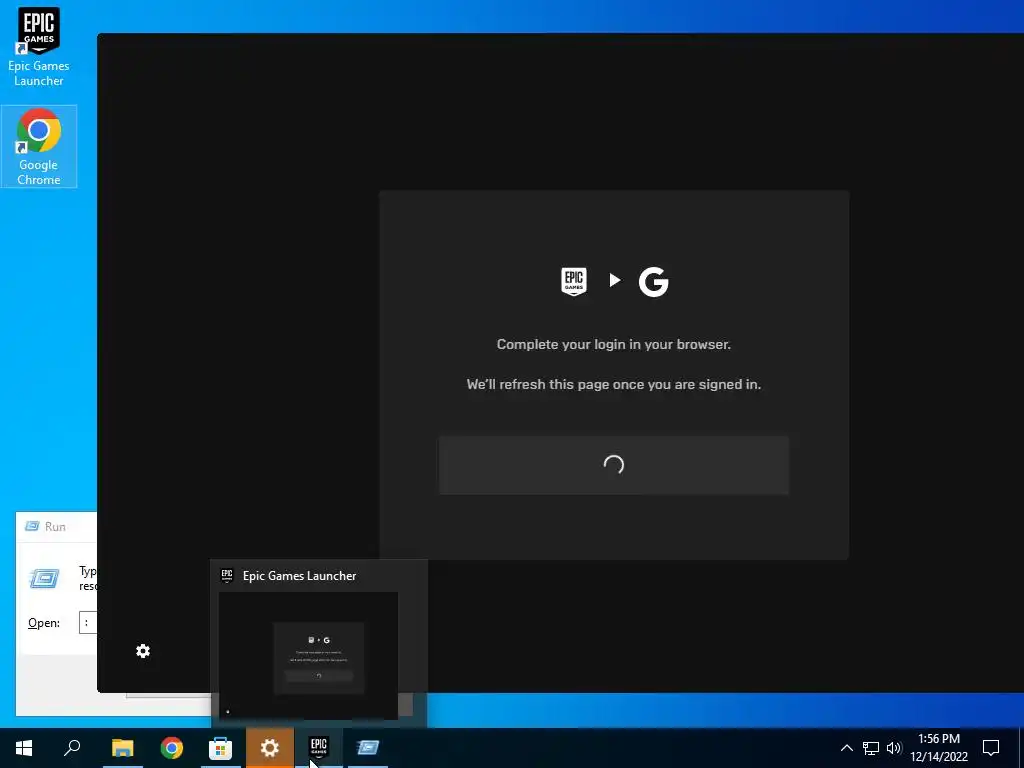
Task: Launch File Explorer from taskbar
Action: [x=122, y=748]
